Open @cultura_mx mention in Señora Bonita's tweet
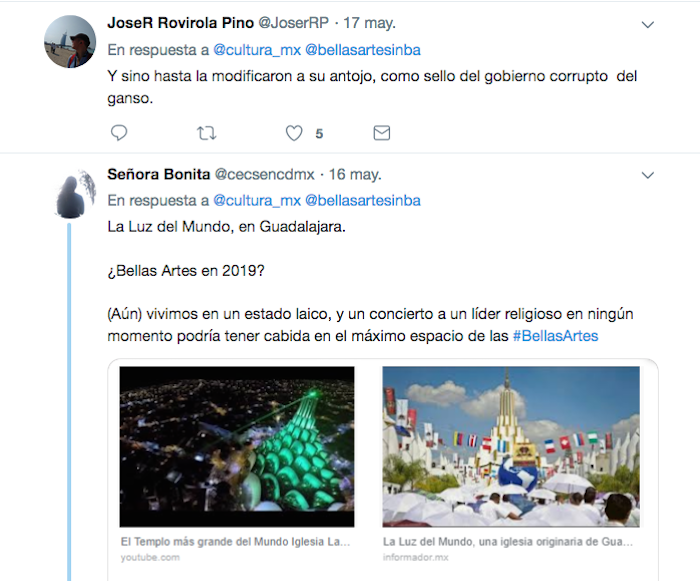 point(257,201)
